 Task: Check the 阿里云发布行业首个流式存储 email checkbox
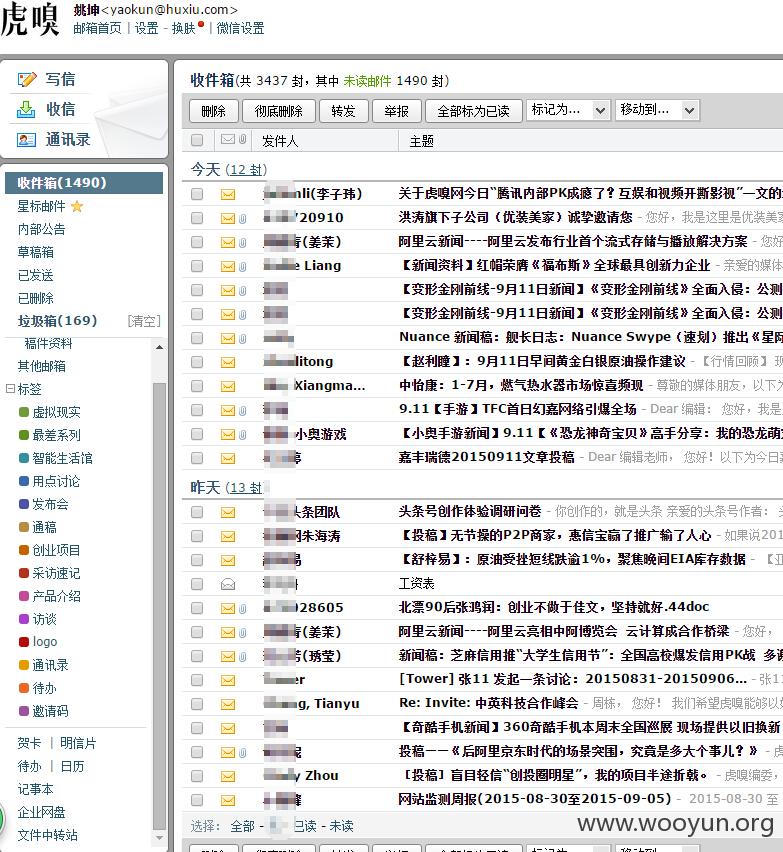click(x=197, y=242)
